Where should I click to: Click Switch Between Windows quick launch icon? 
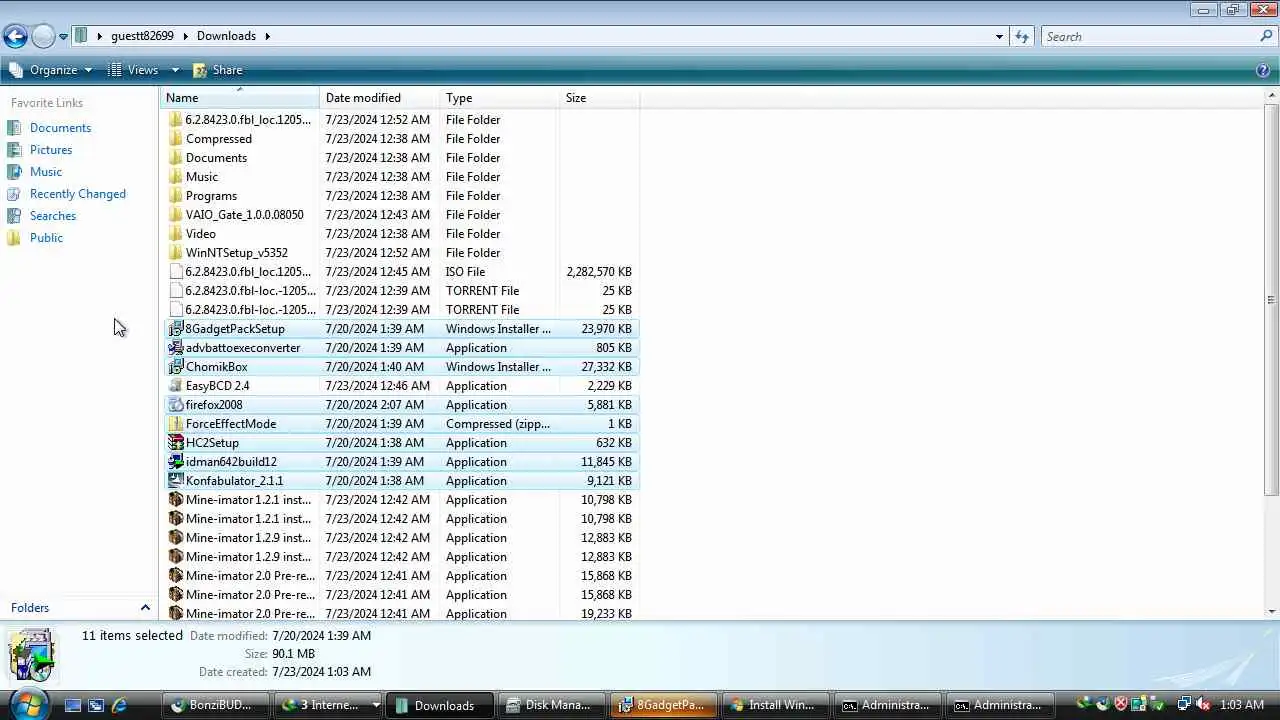pos(96,705)
